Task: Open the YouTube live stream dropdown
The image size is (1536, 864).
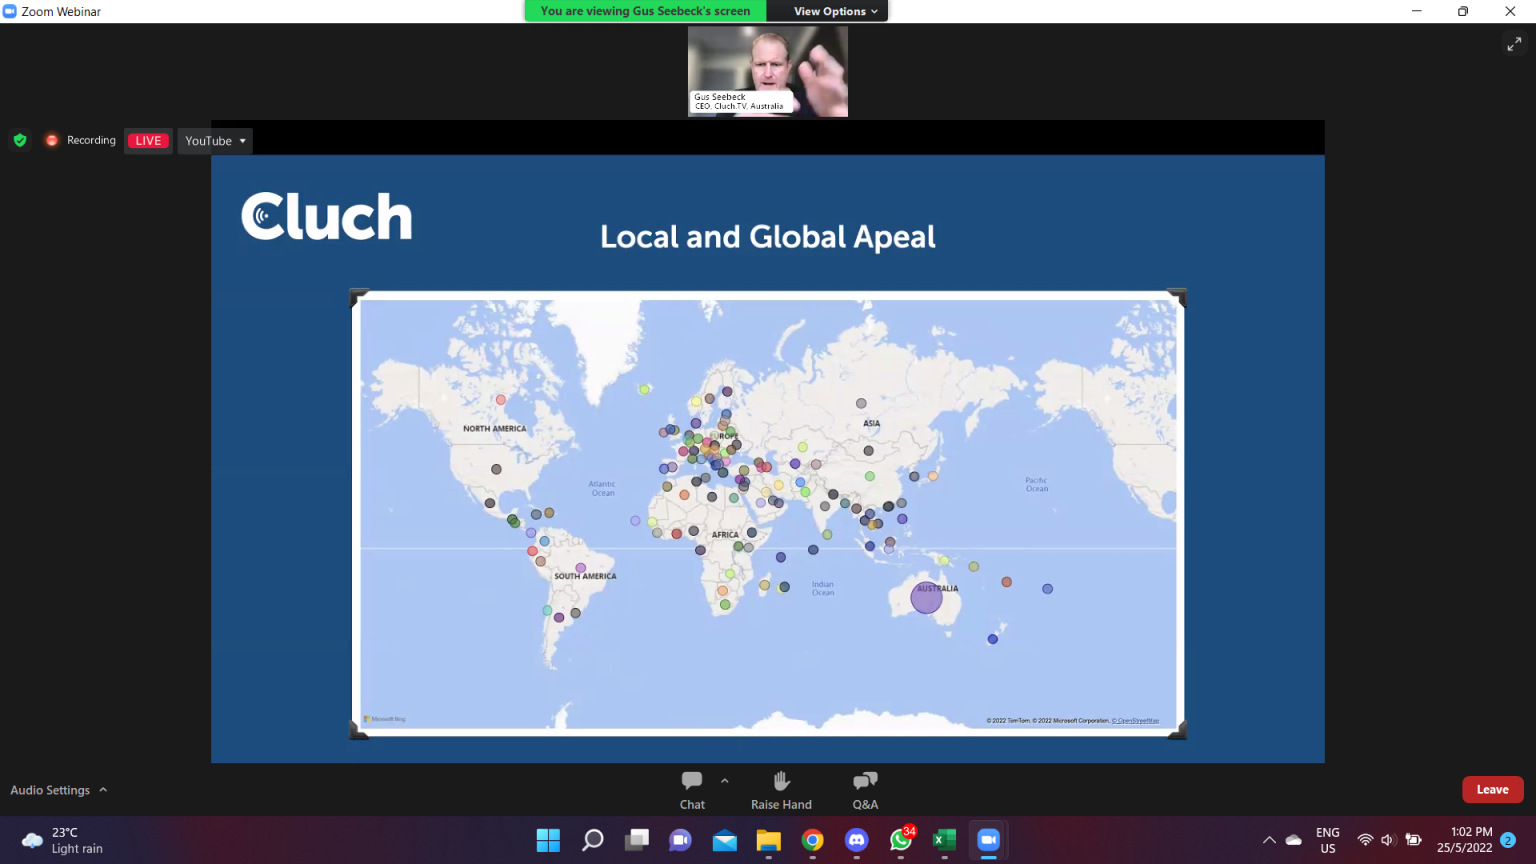Action: click(214, 140)
